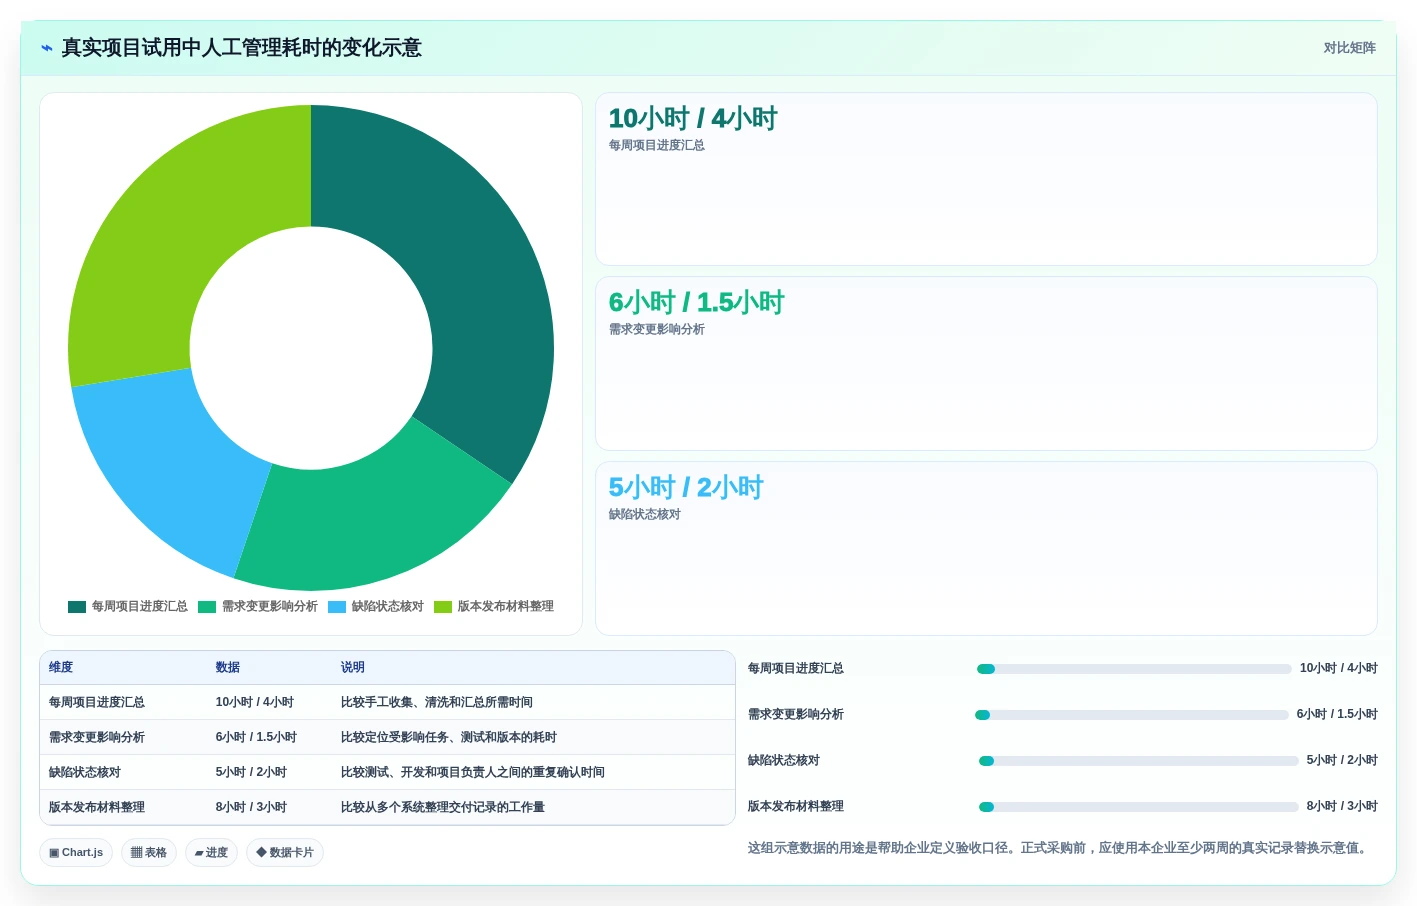Click 每周项目进度汇总 caption in the first card
The height and width of the screenshot is (906, 1417).
657,146
